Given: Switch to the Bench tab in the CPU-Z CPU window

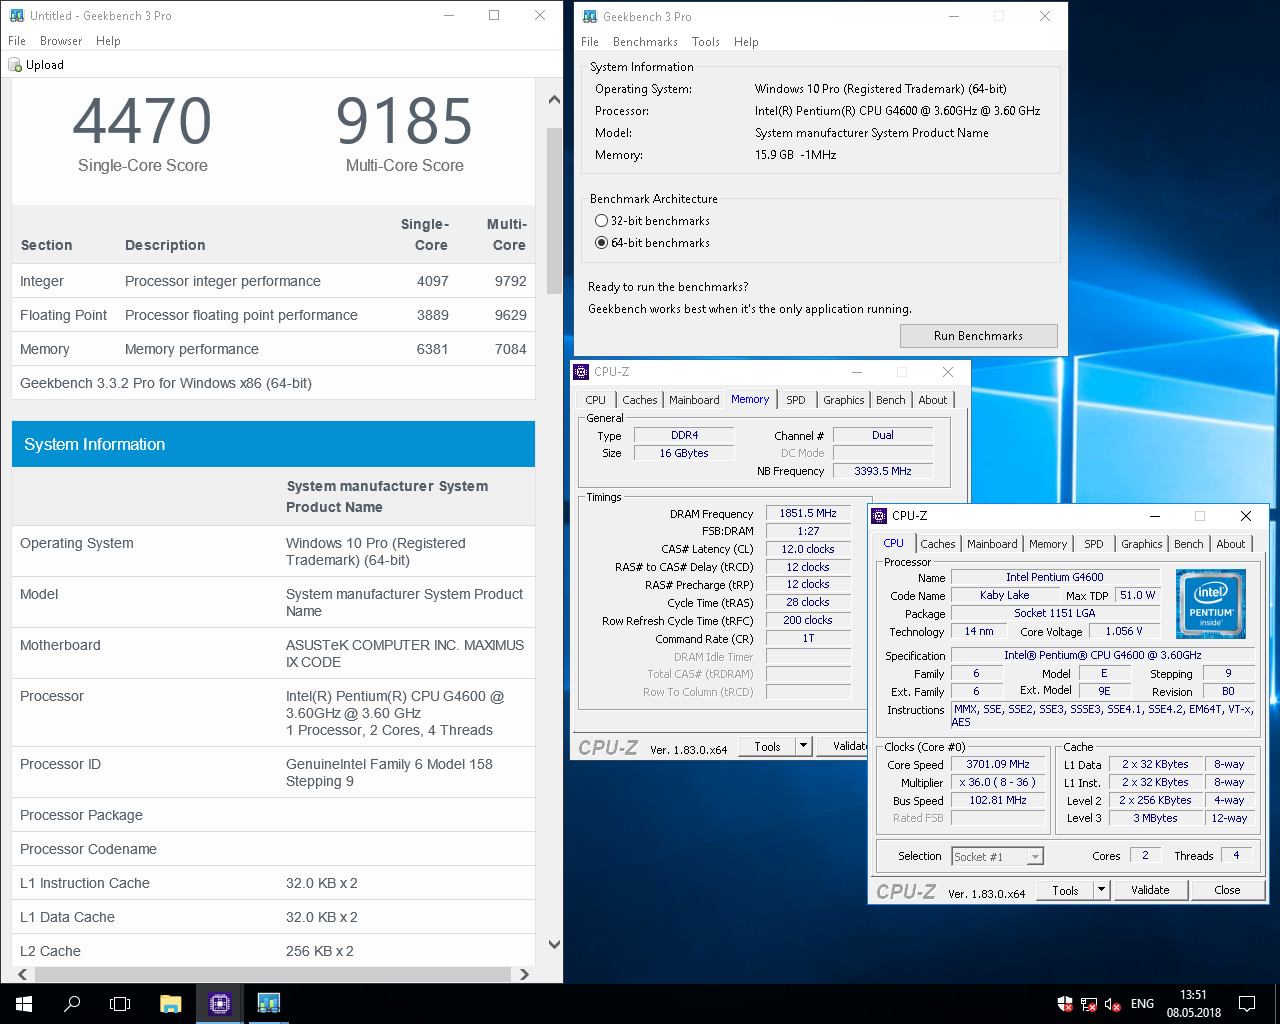Looking at the screenshot, I should (1189, 544).
